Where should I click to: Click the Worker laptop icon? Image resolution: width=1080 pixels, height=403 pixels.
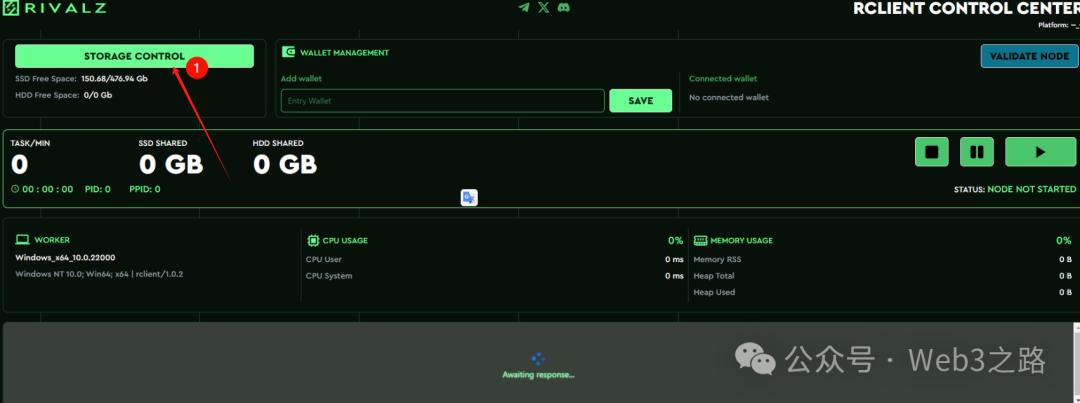[23, 240]
